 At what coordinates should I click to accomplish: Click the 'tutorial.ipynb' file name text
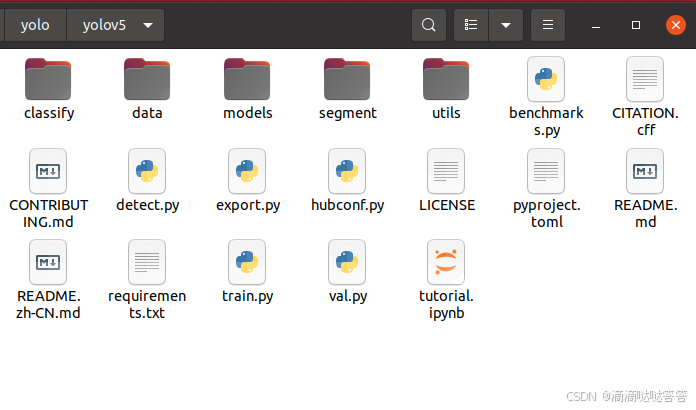446,304
